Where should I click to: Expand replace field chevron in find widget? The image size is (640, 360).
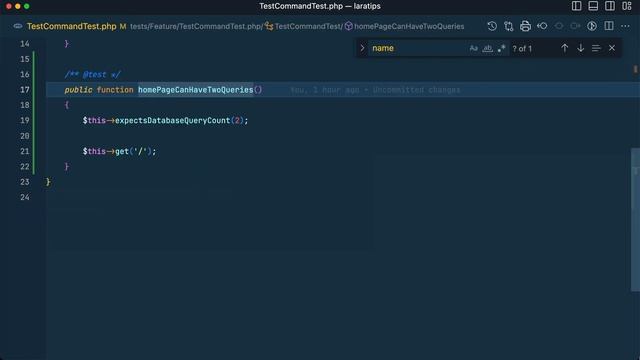coord(362,48)
